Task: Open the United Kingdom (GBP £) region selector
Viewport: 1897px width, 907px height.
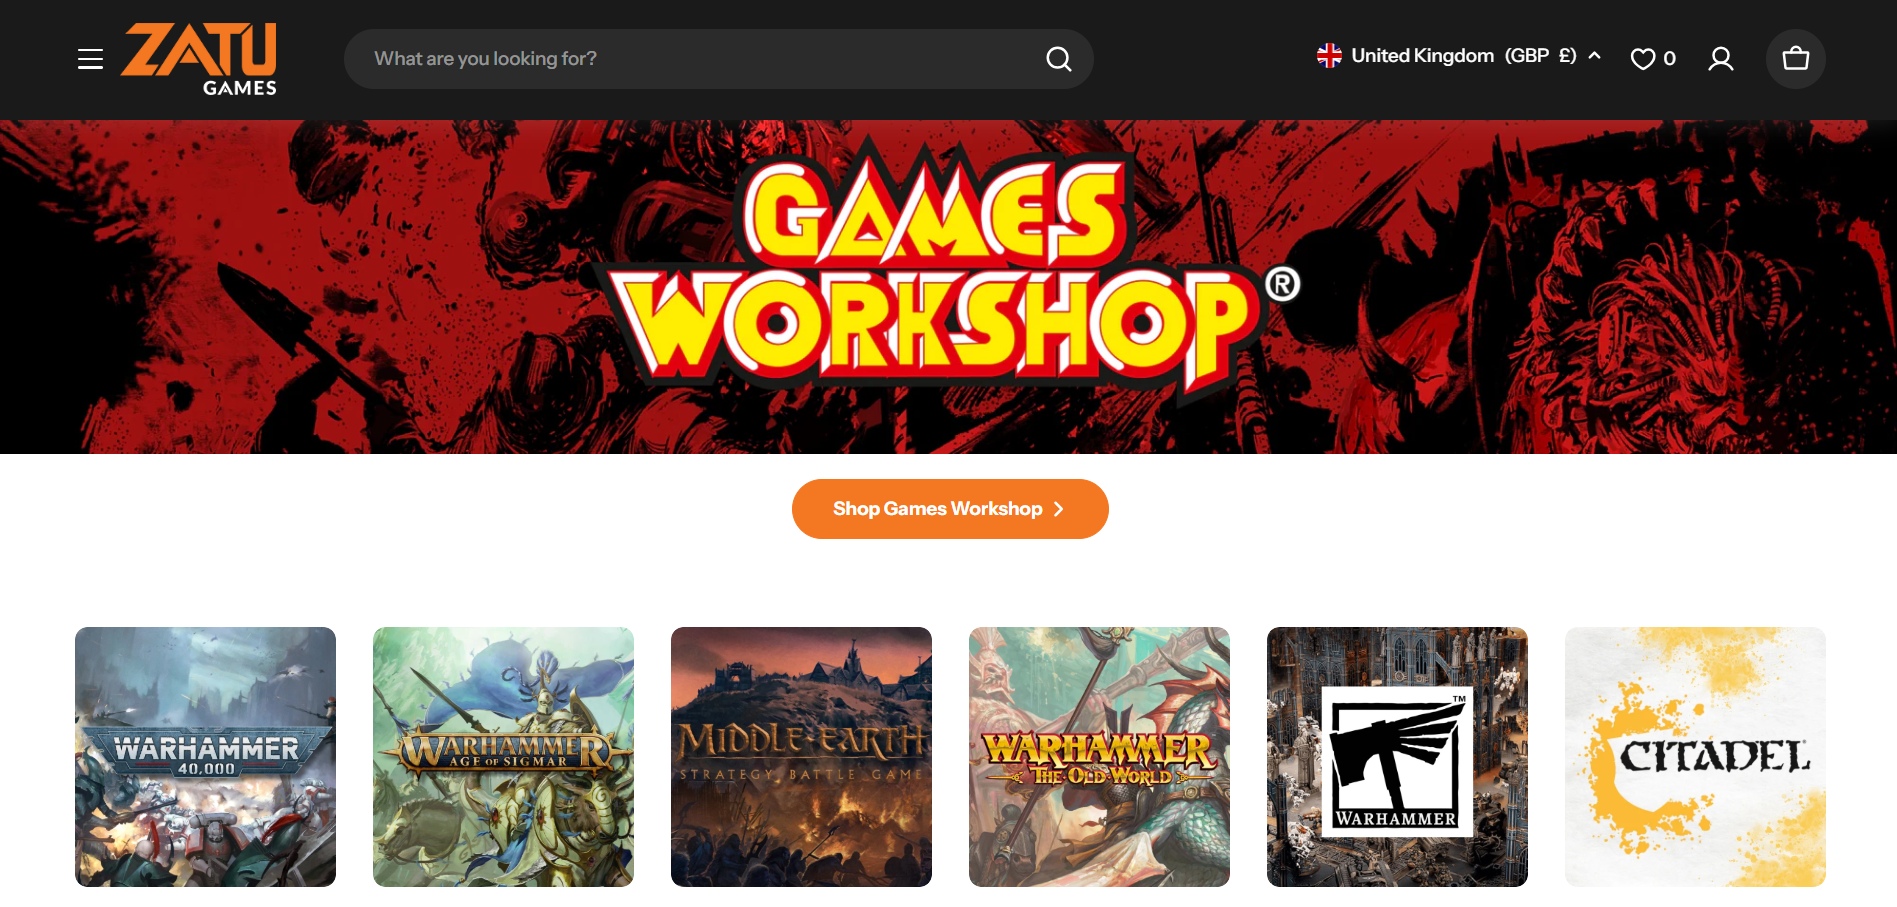Action: coord(1459,56)
